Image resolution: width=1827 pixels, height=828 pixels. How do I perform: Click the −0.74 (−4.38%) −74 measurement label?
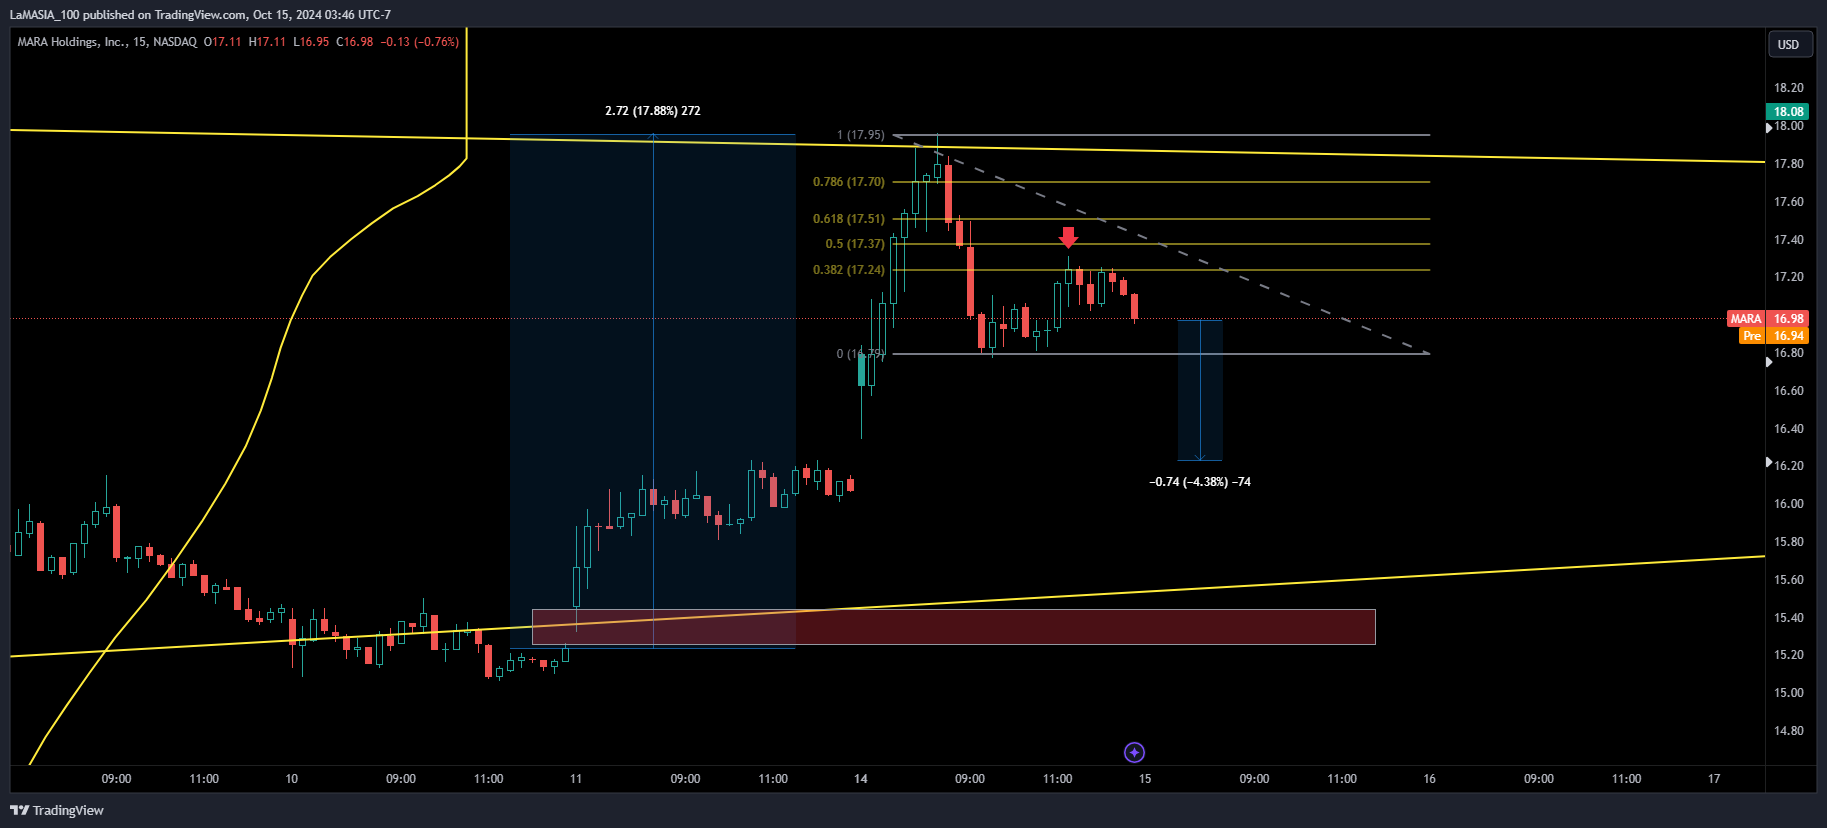1200,482
